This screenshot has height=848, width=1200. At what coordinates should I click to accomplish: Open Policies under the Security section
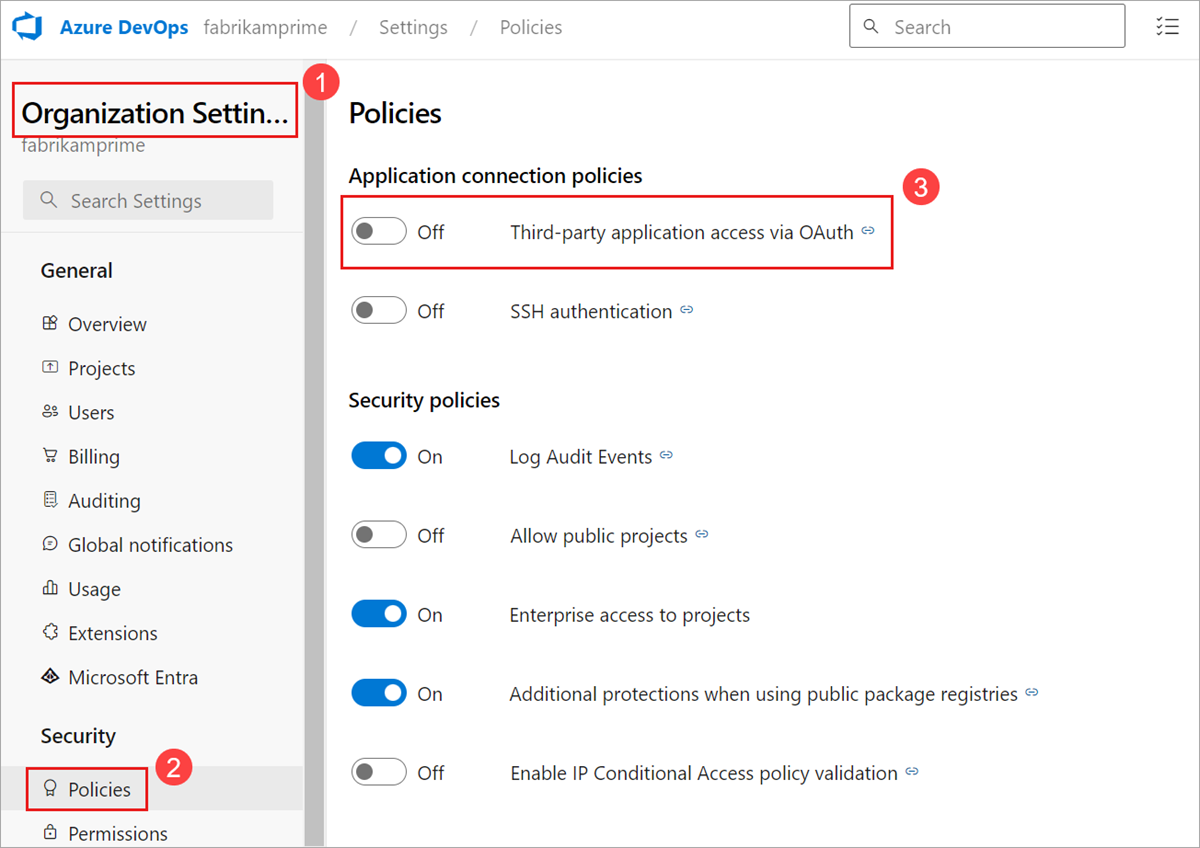(98, 789)
